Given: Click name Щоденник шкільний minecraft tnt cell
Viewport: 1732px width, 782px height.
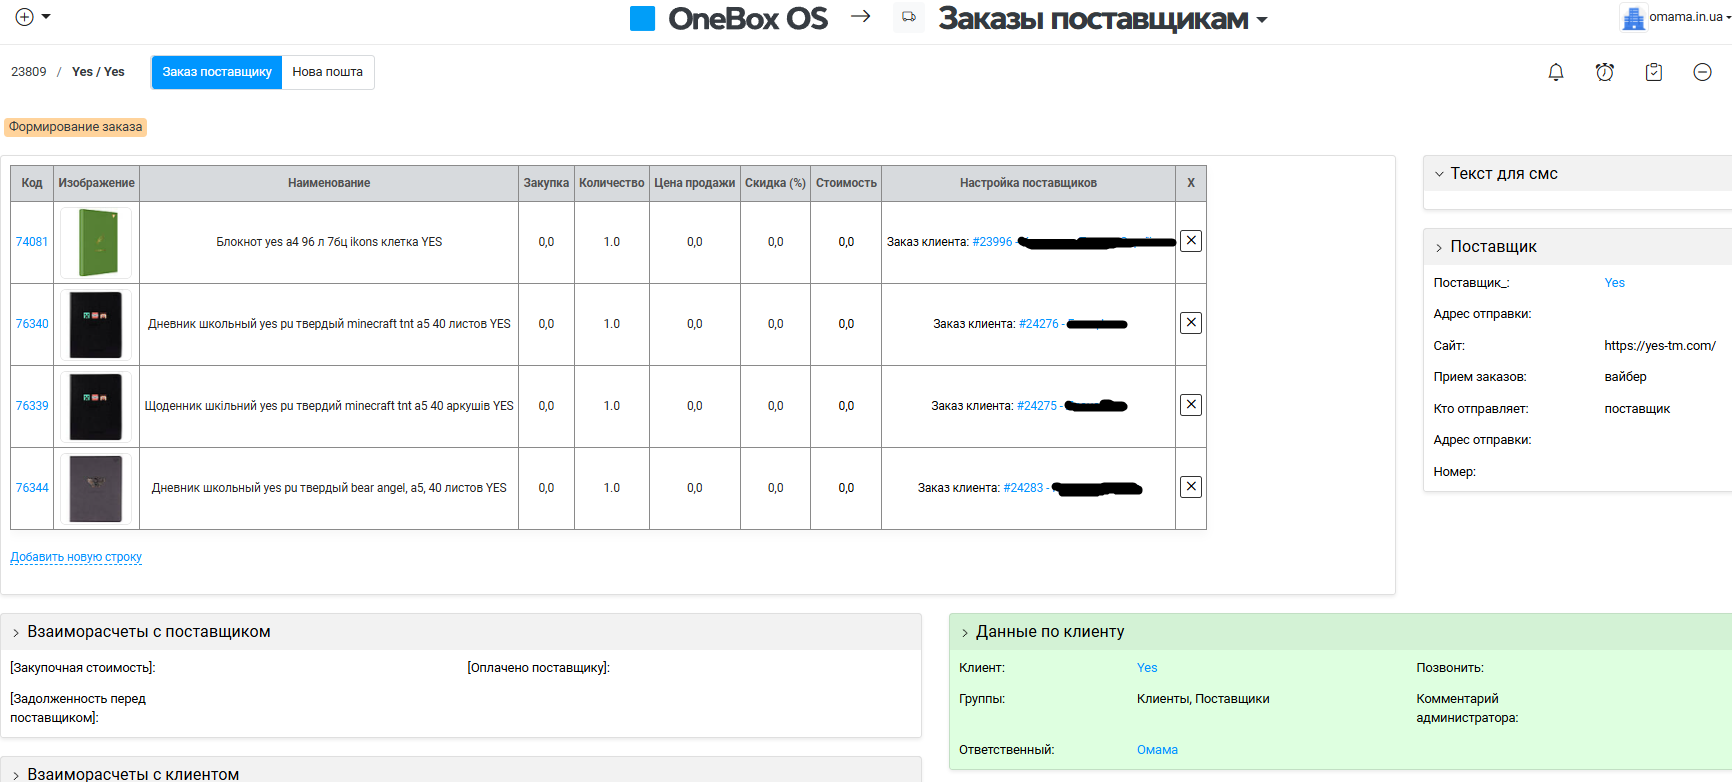Looking at the screenshot, I should click(329, 406).
